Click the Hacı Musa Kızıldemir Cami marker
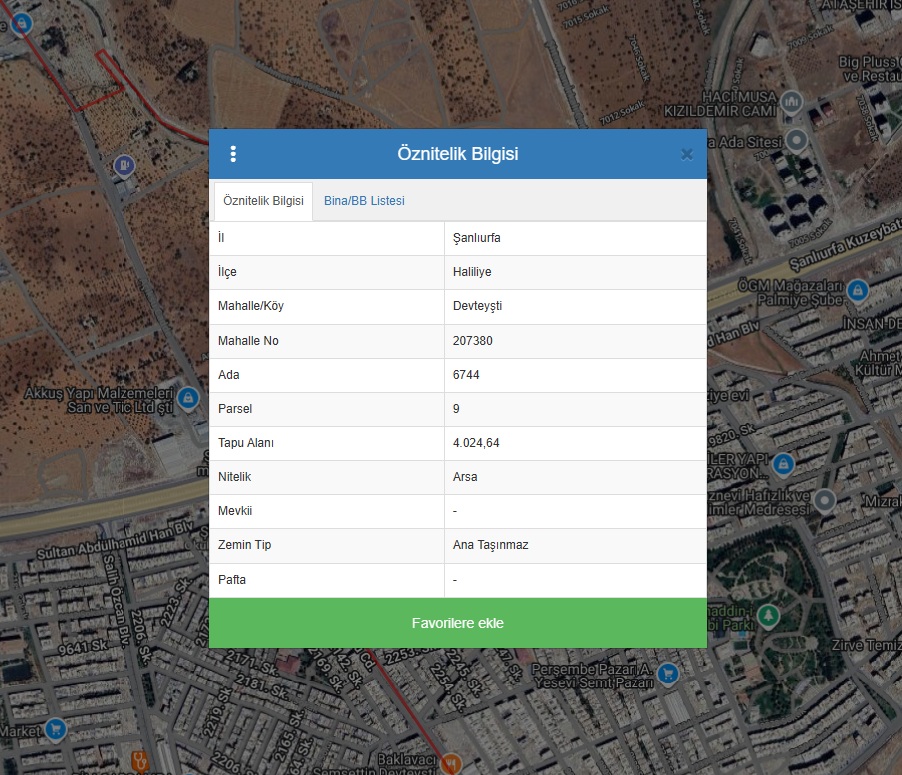The height and width of the screenshot is (775, 902). click(x=793, y=102)
